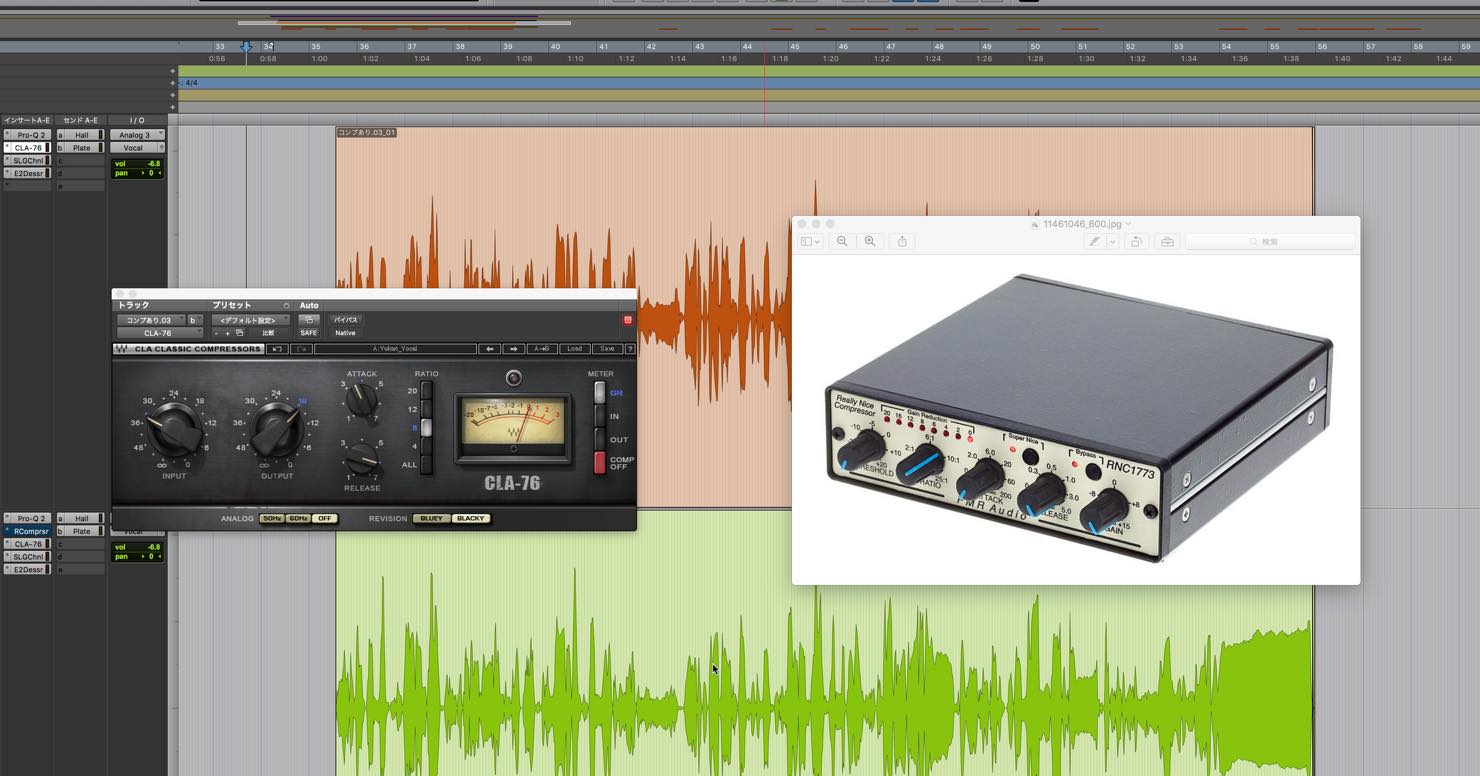1480x776 pixels.
Task: Click the CLA-76 INPUT knob
Action: pyautogui.click(x=175, y=429)
